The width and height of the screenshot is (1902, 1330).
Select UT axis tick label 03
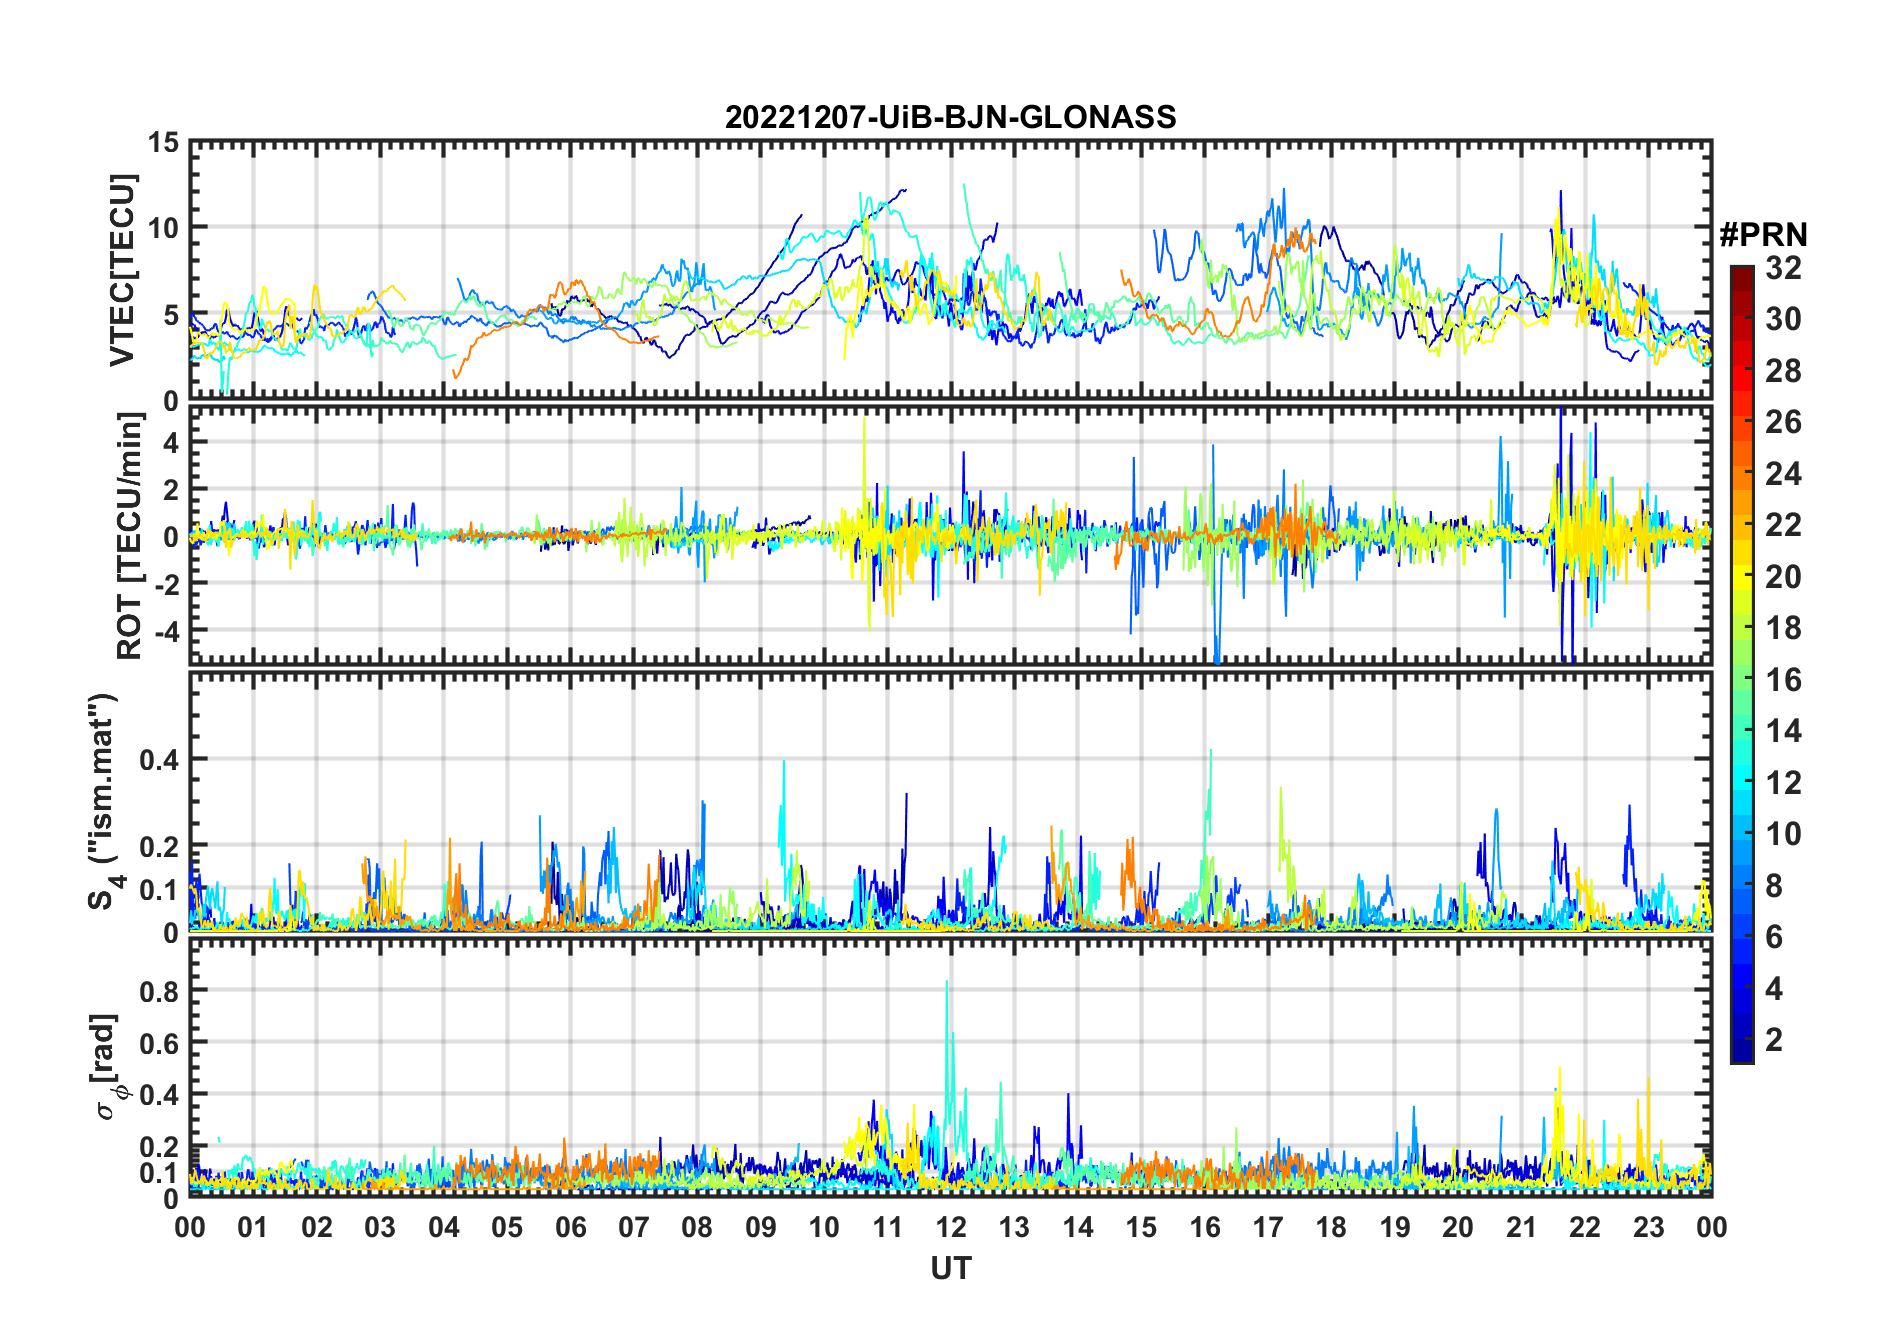[380, 1227]
